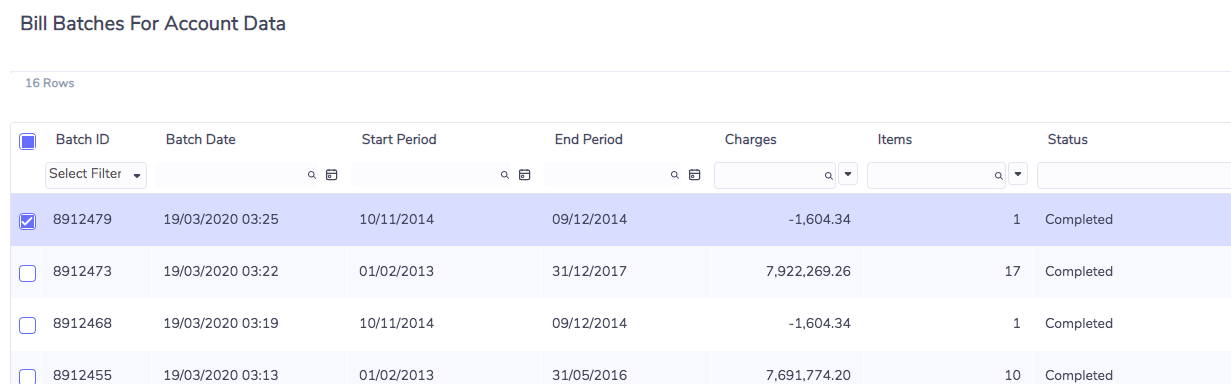Click the Start Period filter search icon
The width and height of the screenshot is (1231, 384).
[505, 175]
